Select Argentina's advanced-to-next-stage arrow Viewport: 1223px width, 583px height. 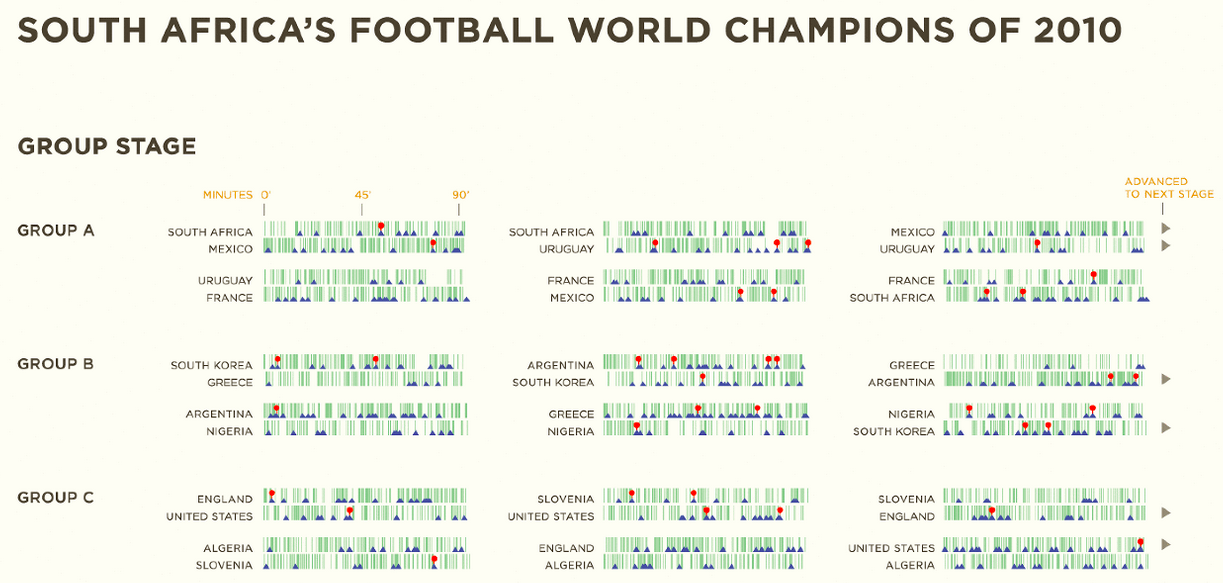pos(1165,379)
